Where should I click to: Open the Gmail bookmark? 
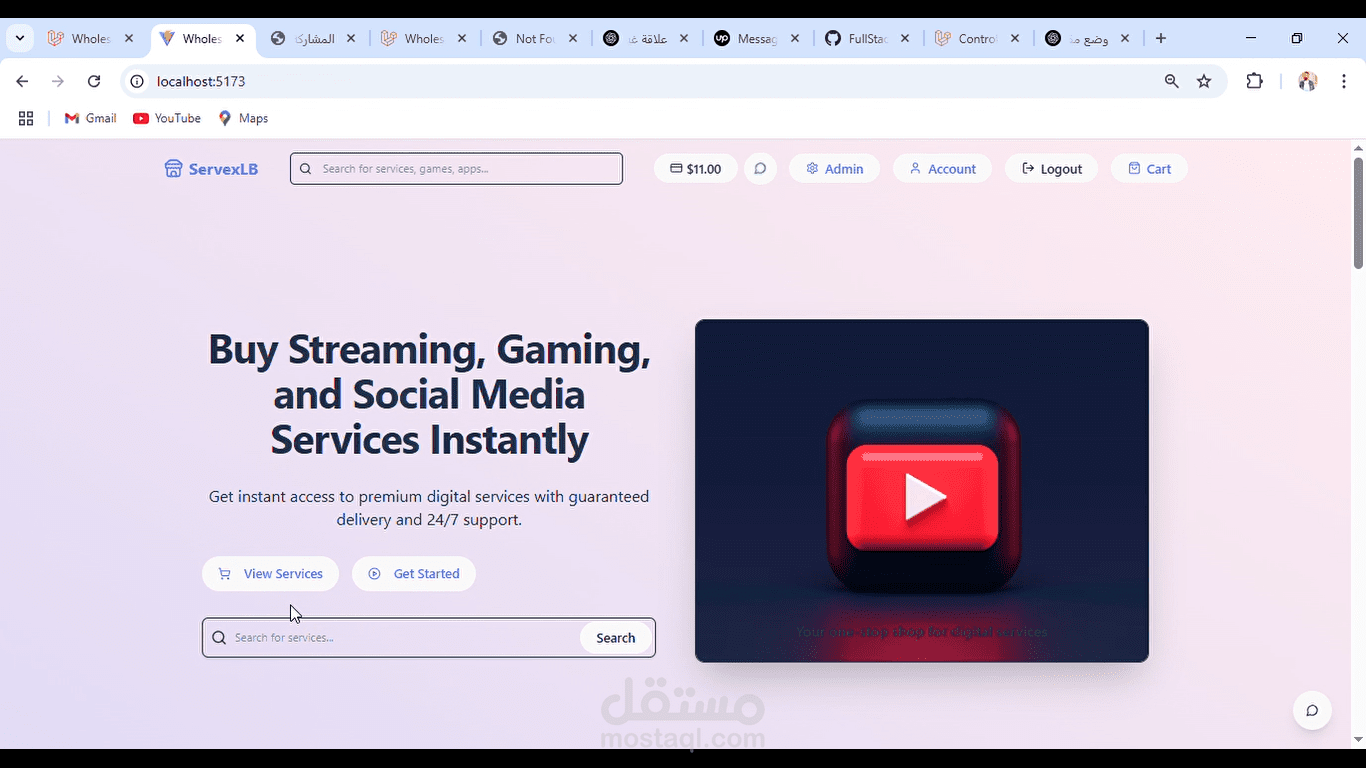(x=91, y=118)
